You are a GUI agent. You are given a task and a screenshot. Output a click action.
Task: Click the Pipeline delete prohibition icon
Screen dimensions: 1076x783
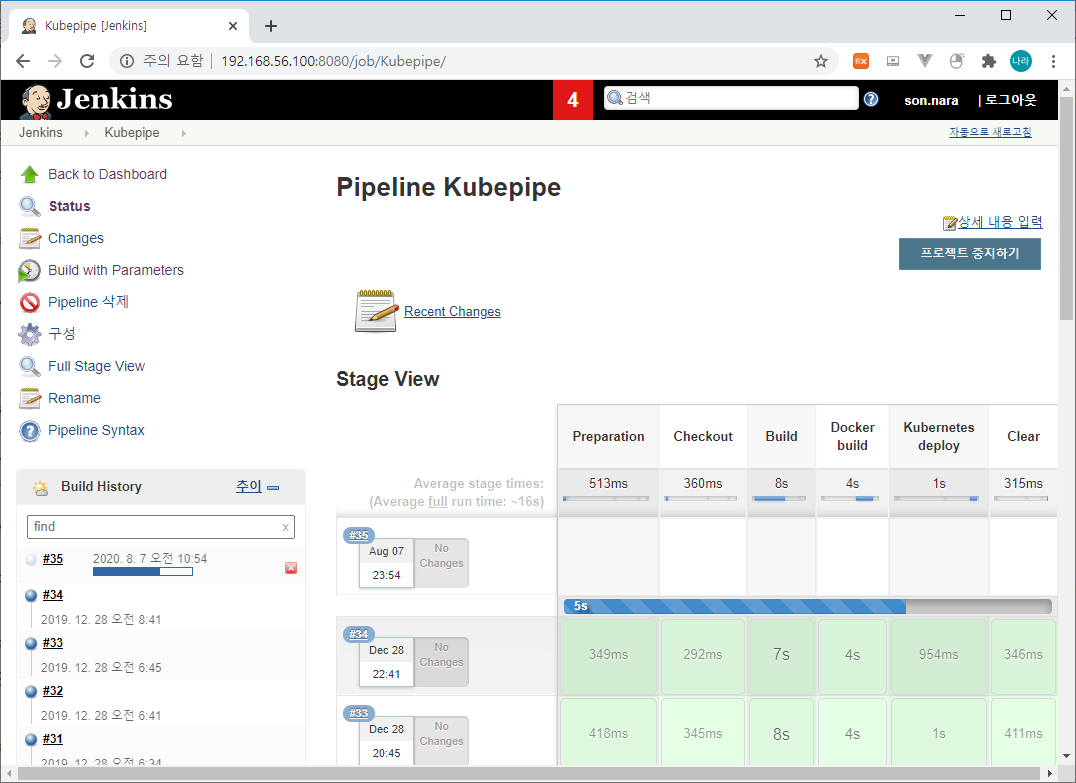click(30, 302)
